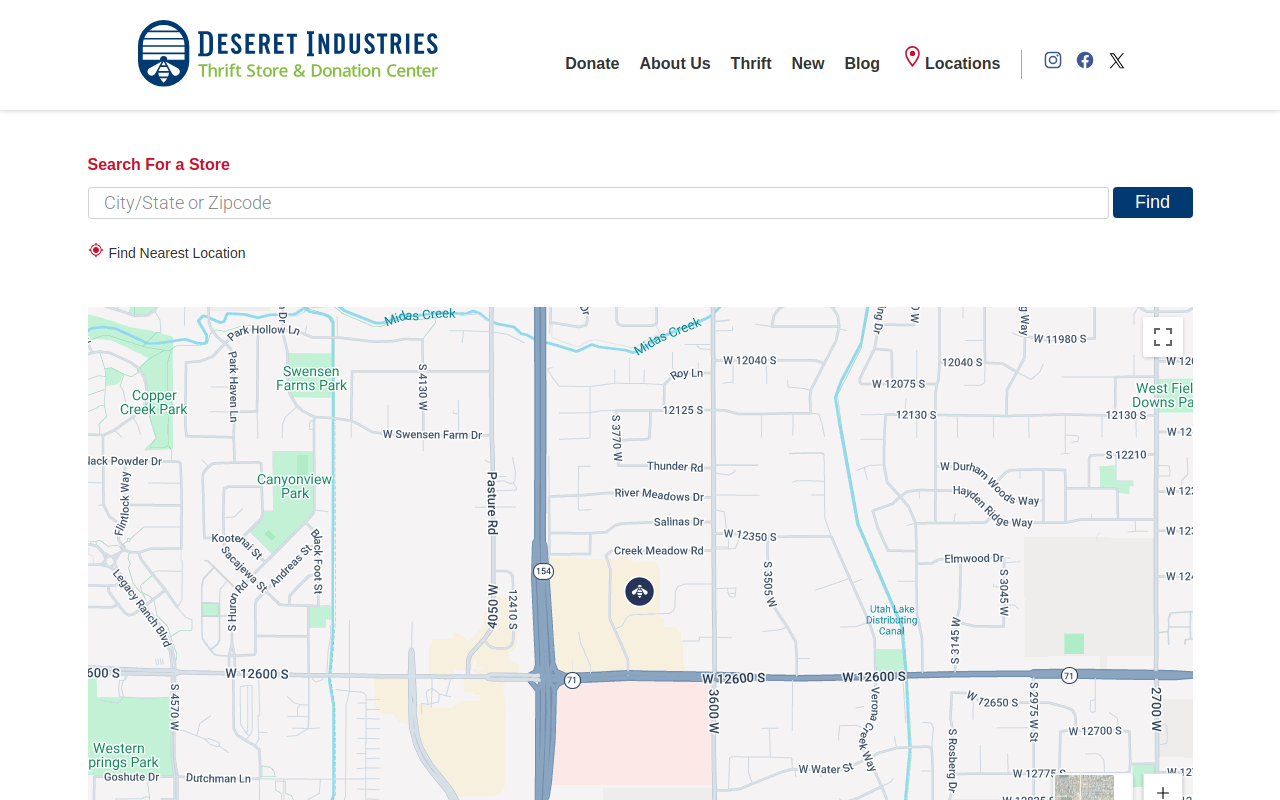Switch to satellite imagery thumbnail
1280x800 pixels.
(x=1085, y=787)
